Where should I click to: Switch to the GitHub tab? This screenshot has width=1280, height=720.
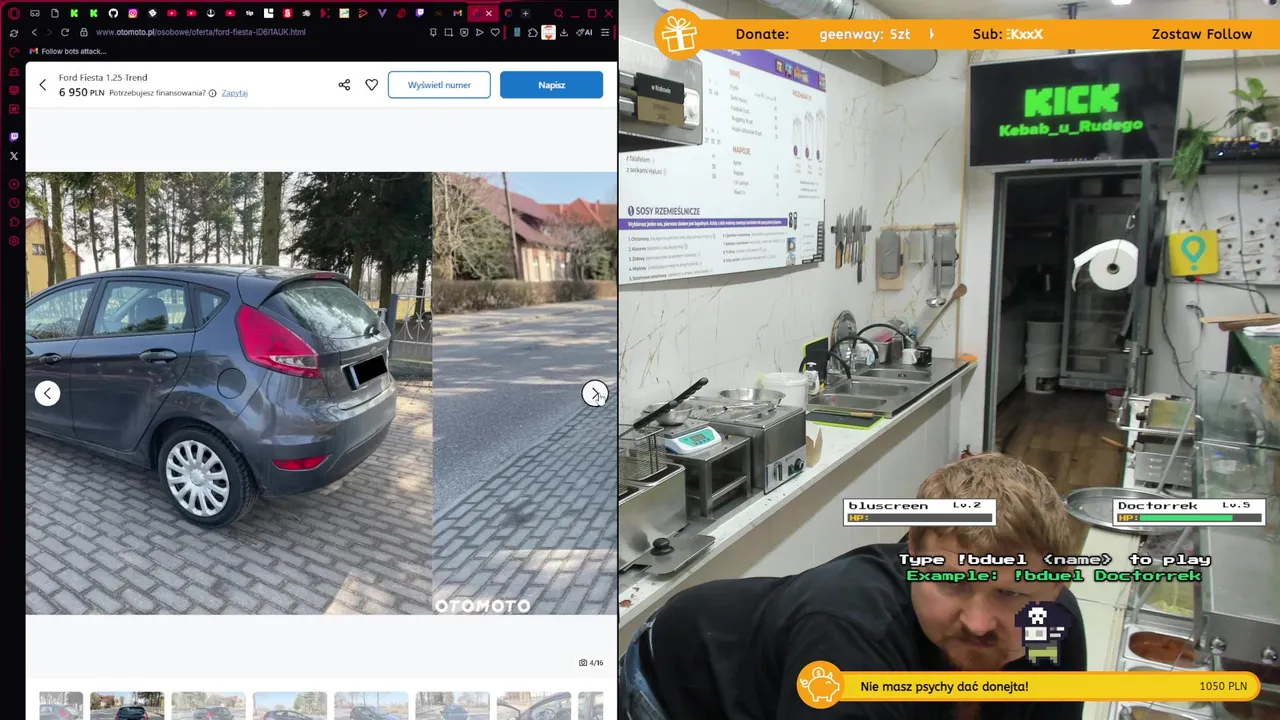click(x=112, y=13)
